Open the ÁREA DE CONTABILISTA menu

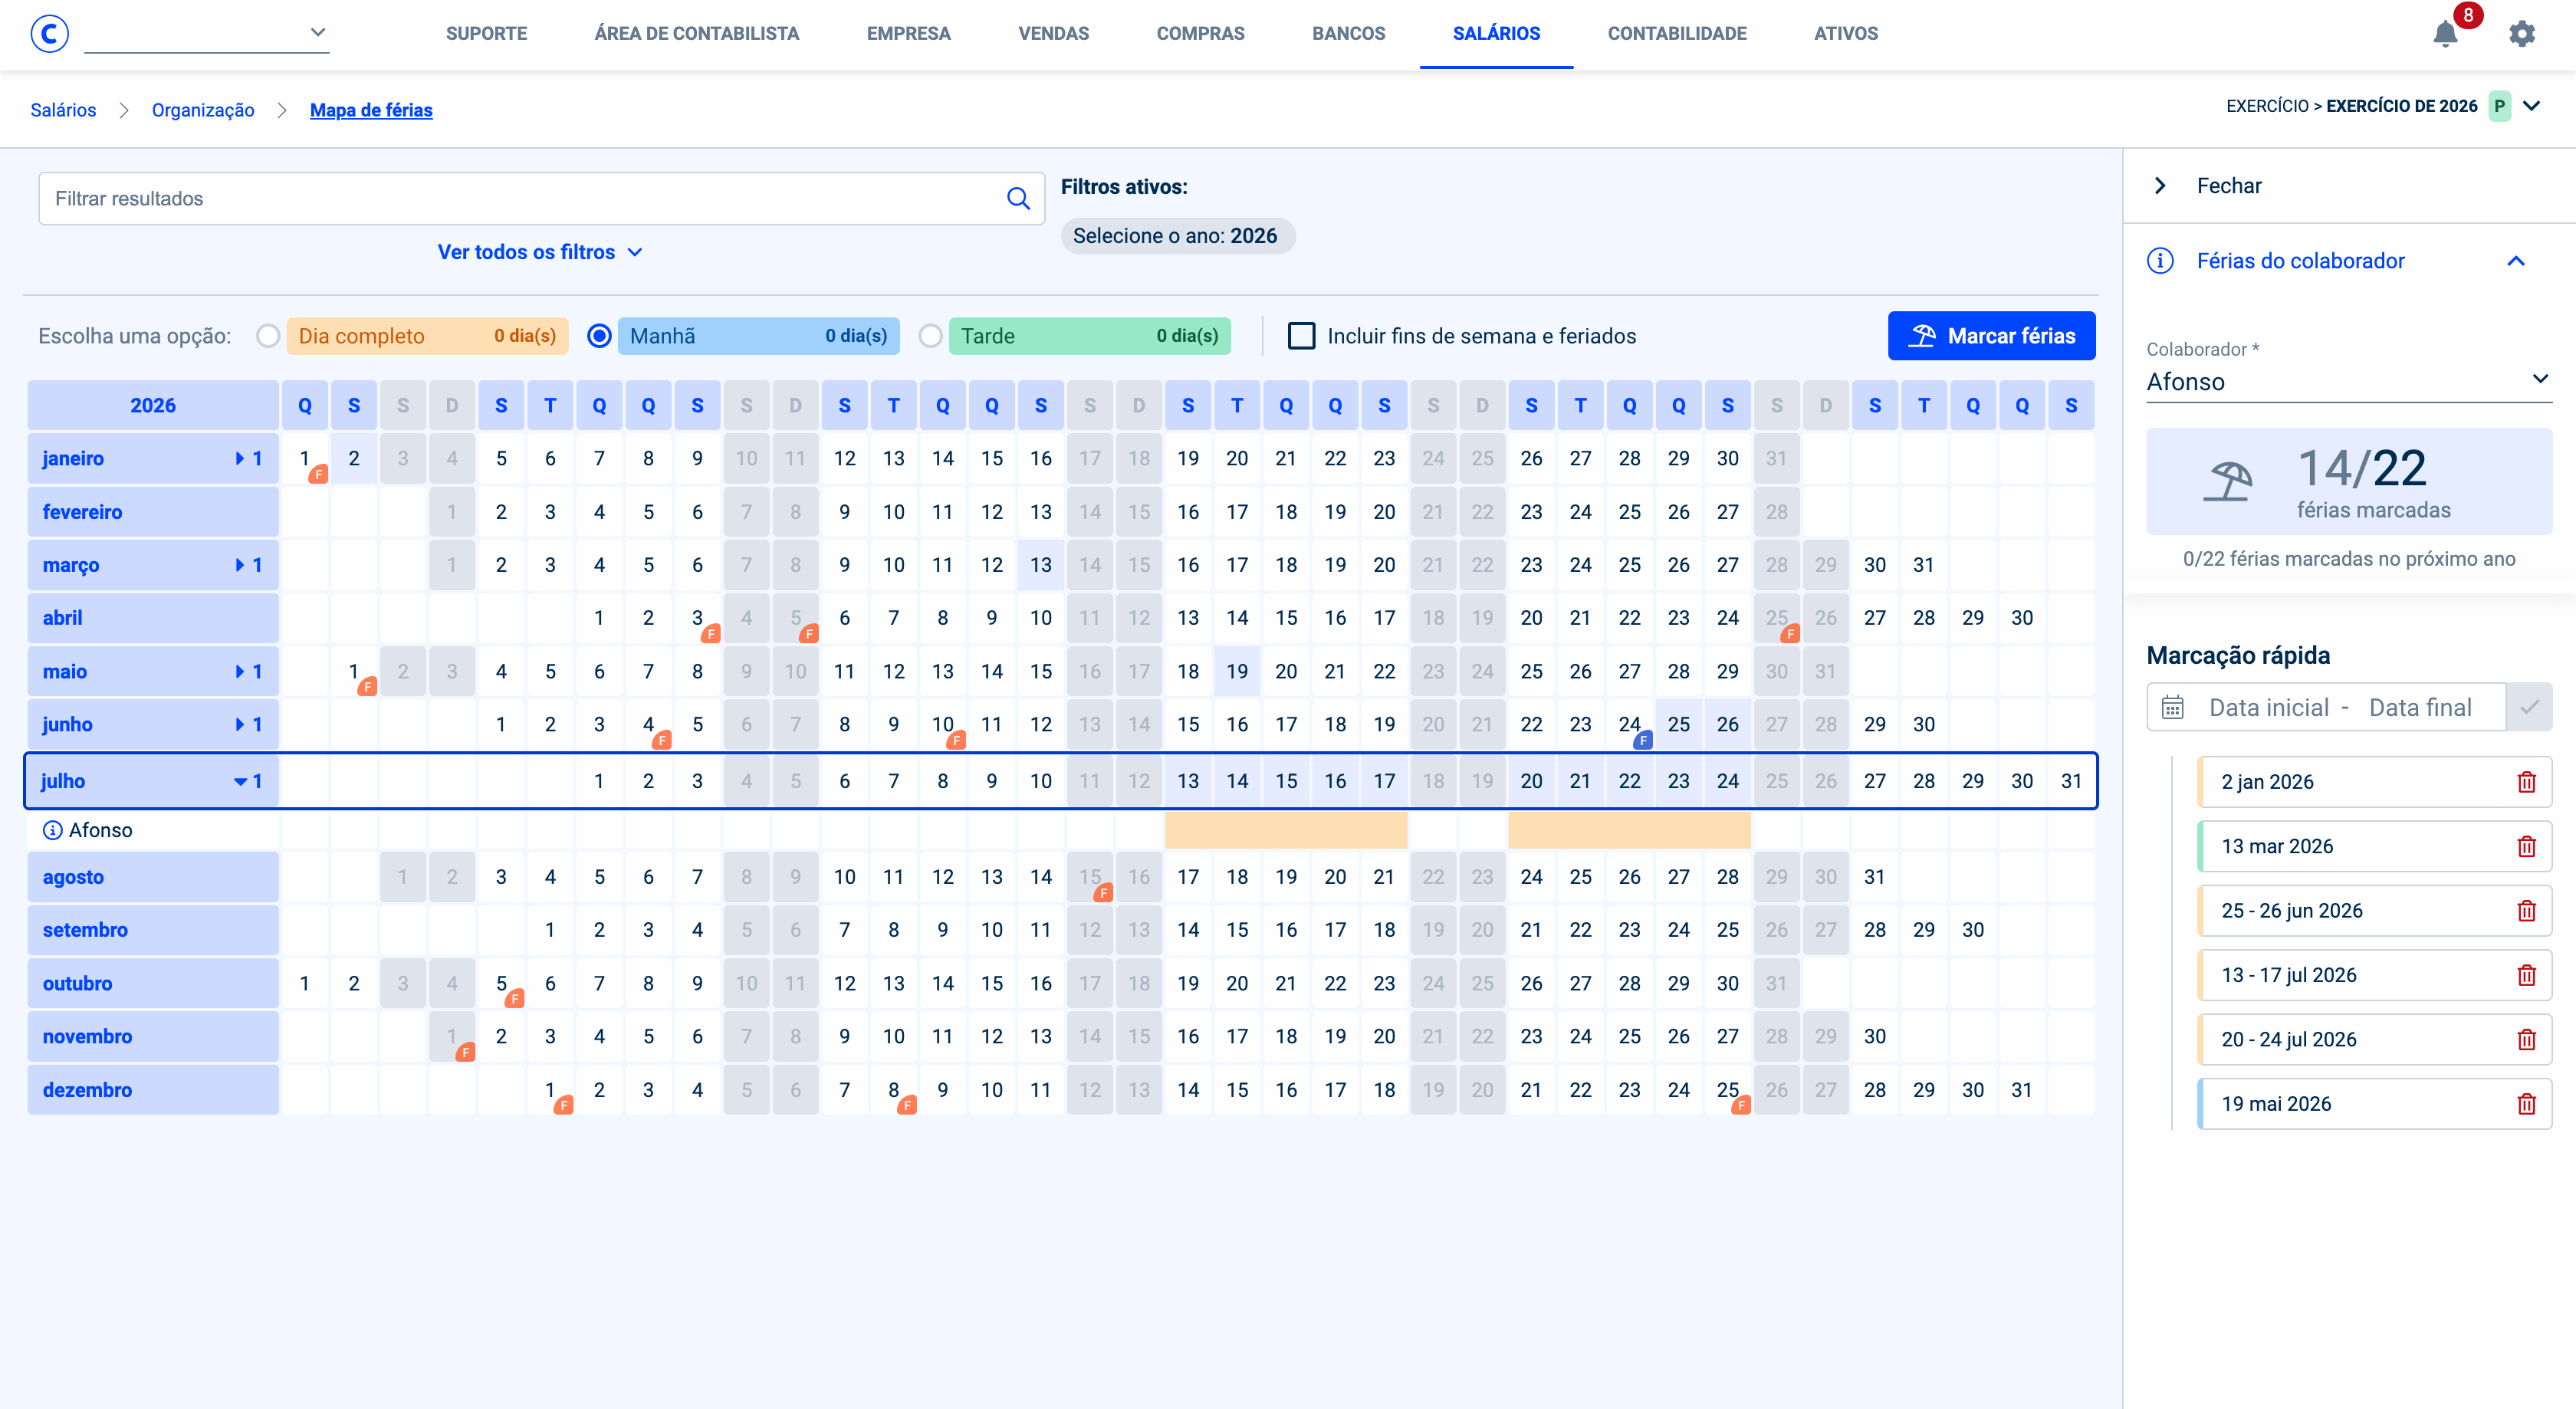[x=696, y=33]
